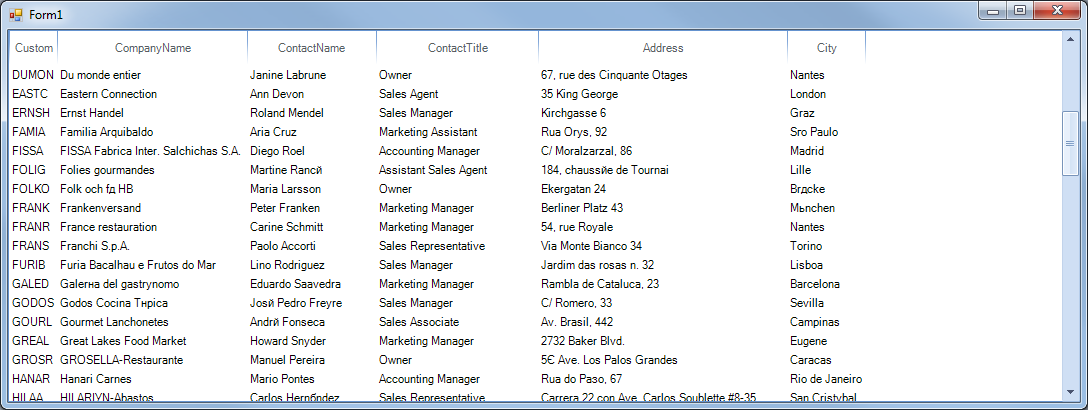The width and height of the screenshot is (1088, 410).
Task: Click the vertical scrollbar thumb
Action: pos(1070,144)
